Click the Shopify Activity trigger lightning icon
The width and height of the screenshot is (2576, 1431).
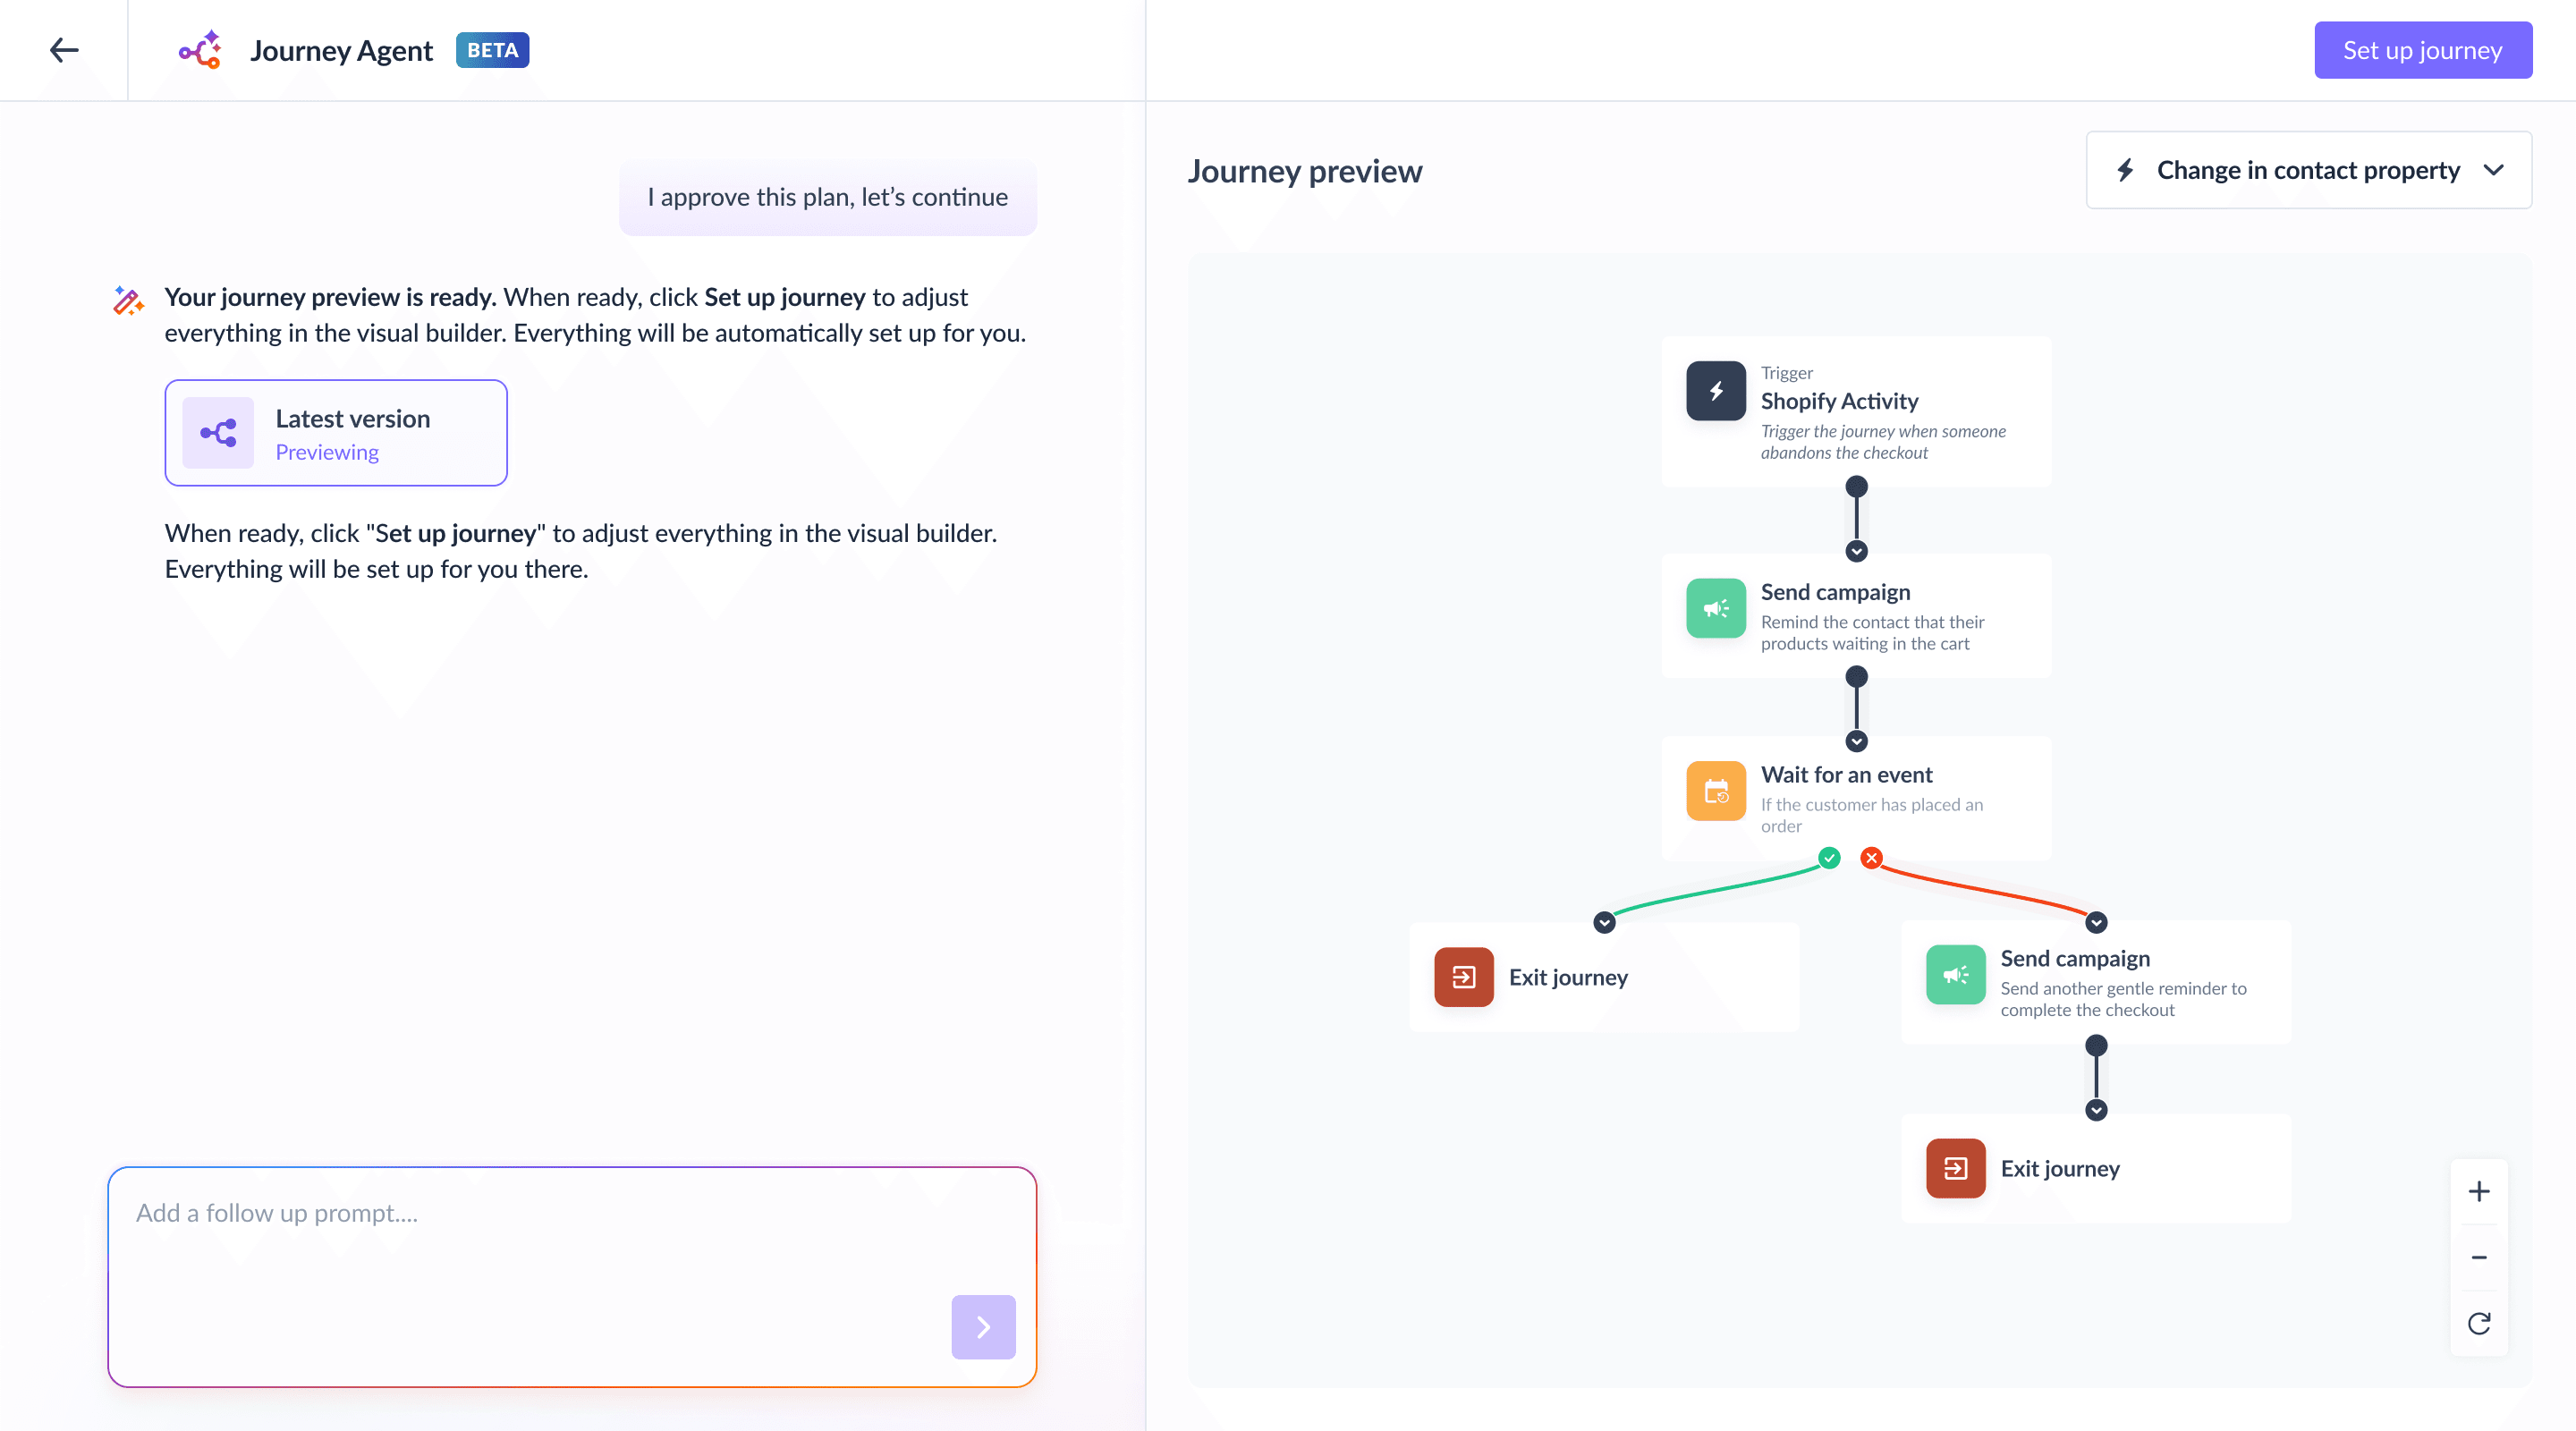tap(1715, 391)
